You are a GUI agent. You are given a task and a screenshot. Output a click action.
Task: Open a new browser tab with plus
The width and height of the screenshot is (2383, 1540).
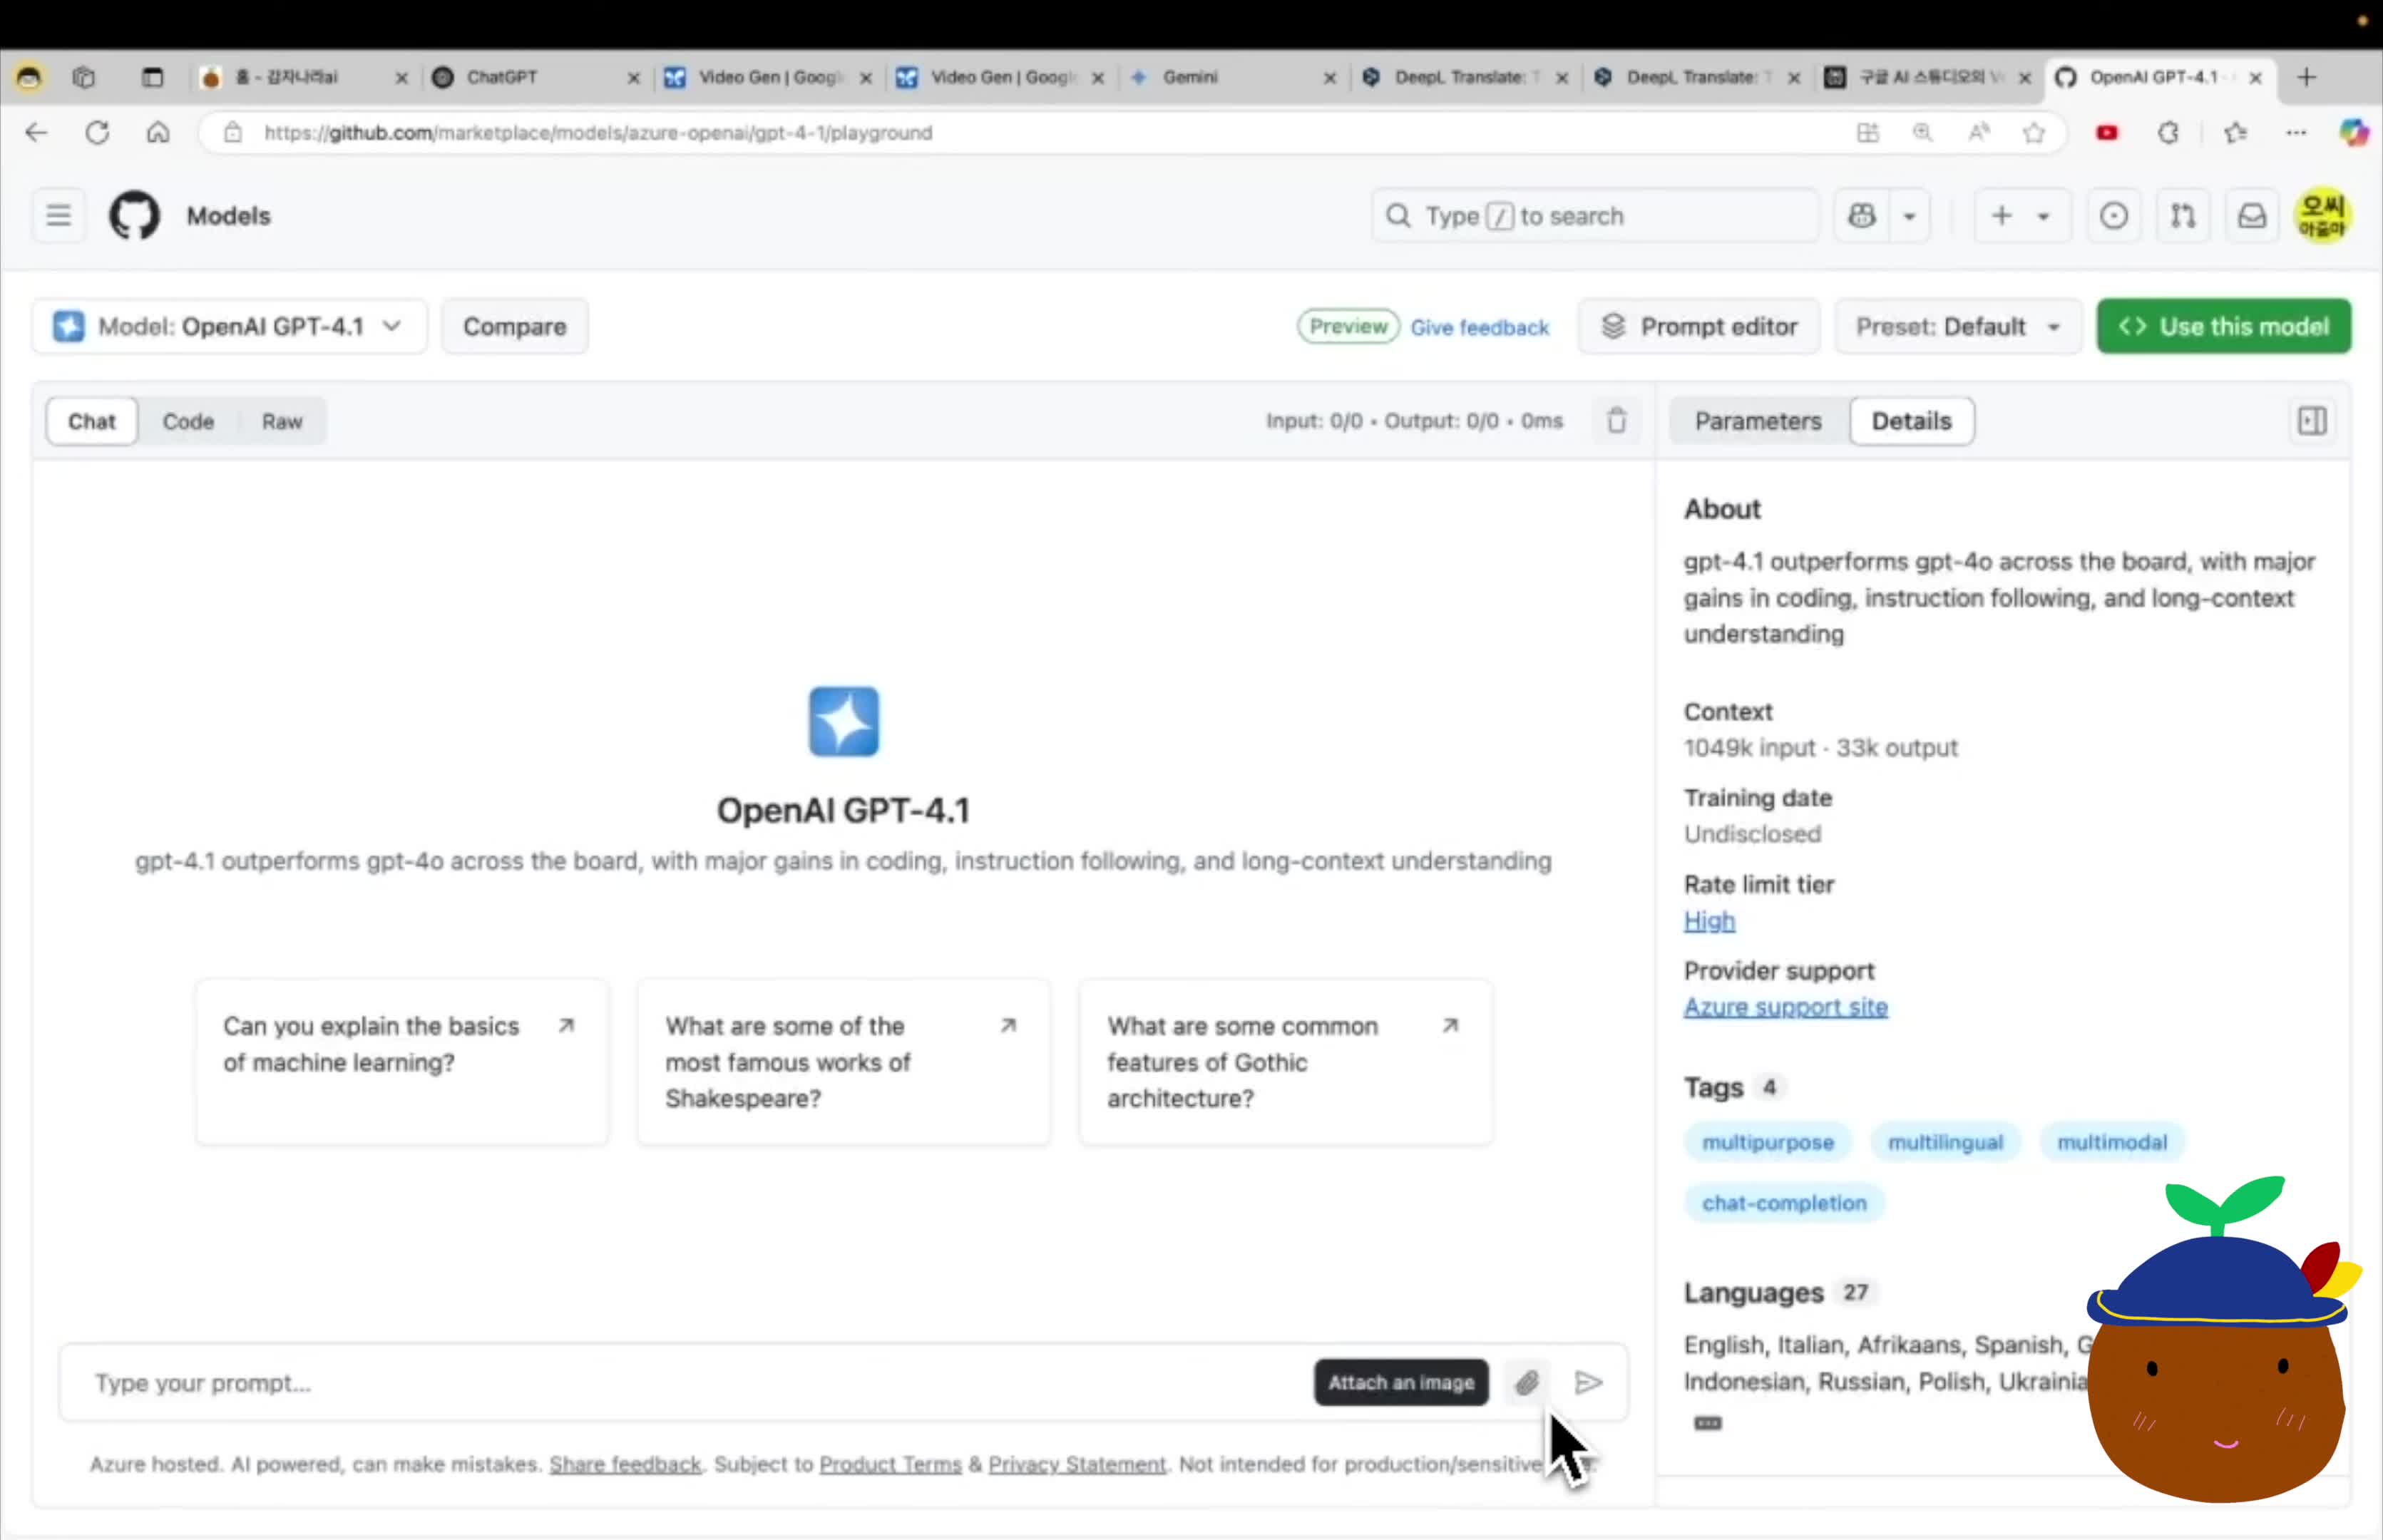click(x=2306, y=77)
